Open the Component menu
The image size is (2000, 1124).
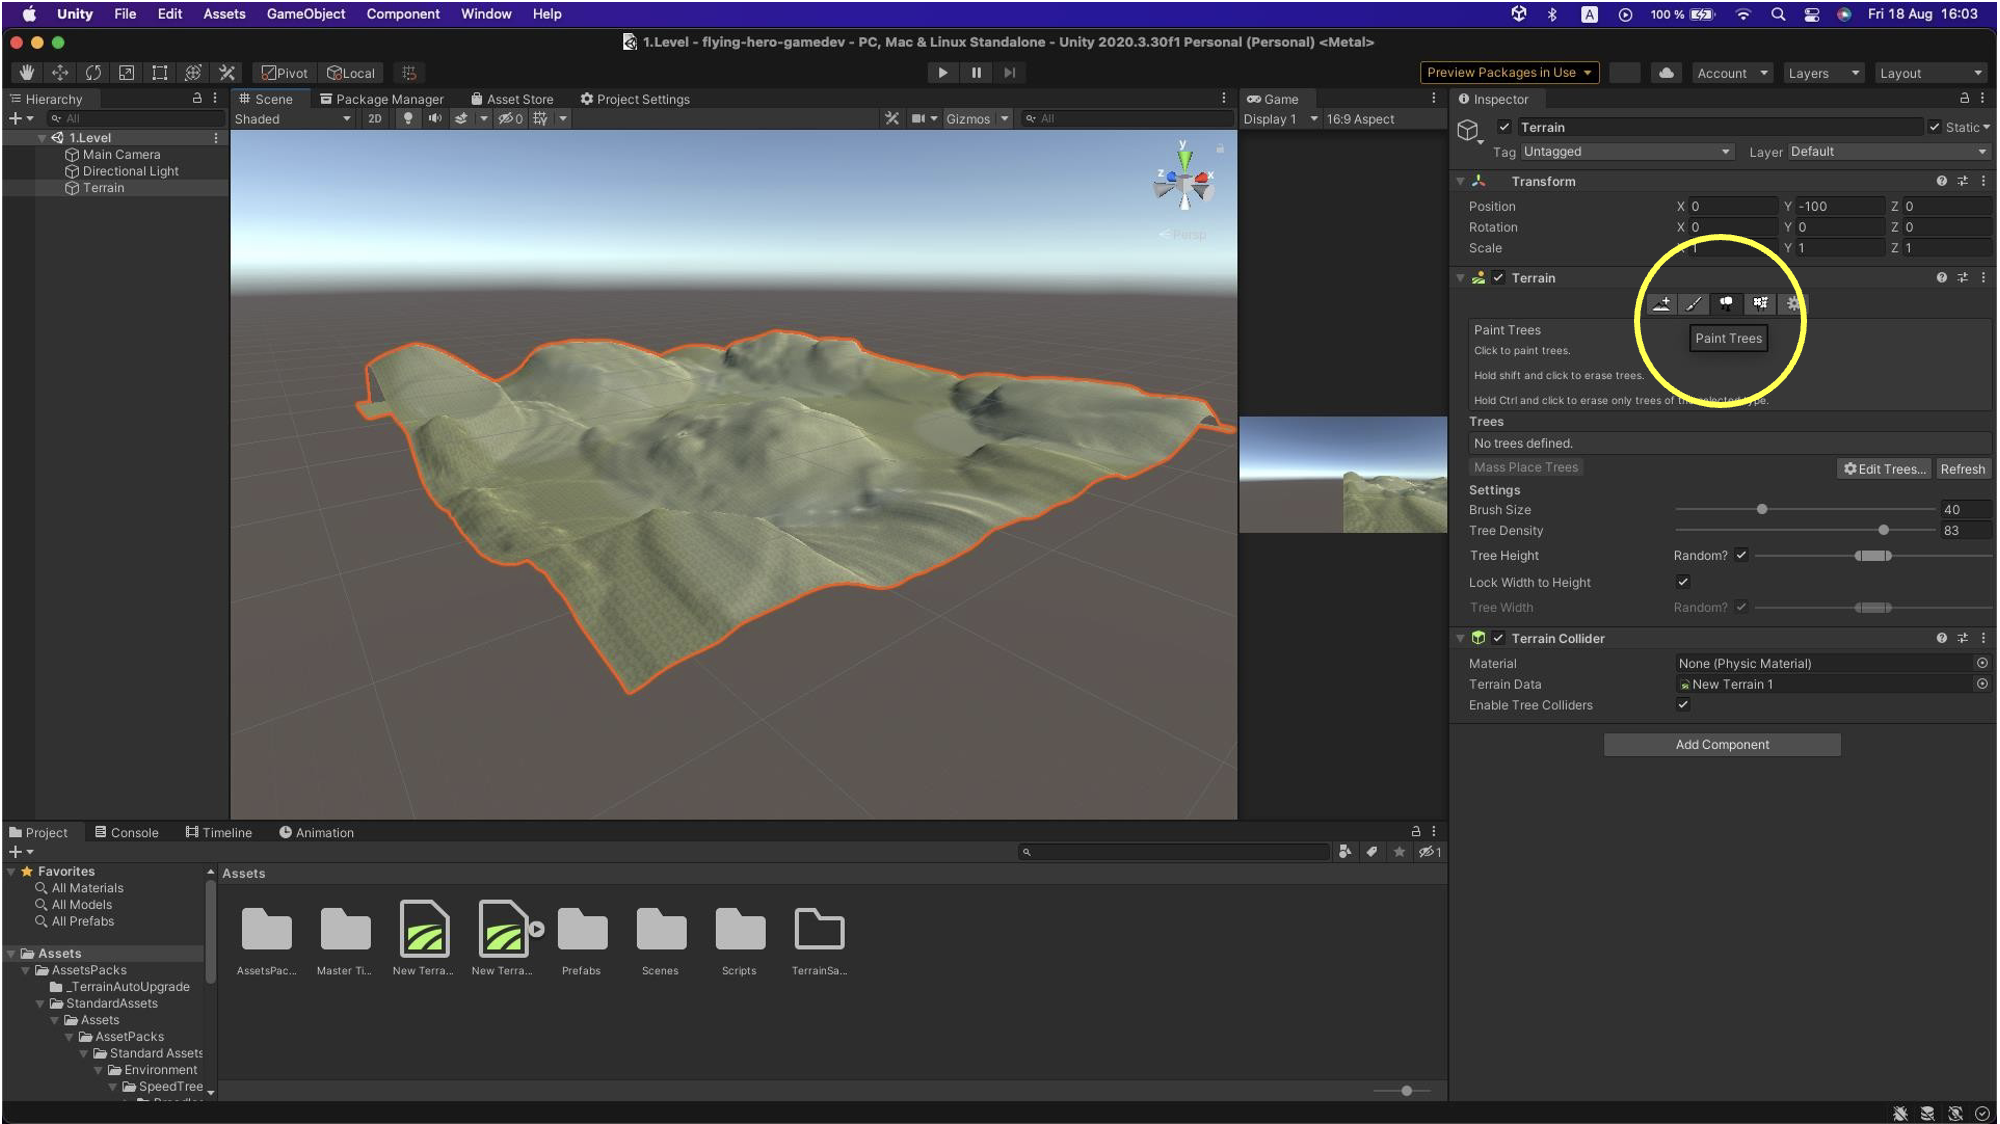403,14
